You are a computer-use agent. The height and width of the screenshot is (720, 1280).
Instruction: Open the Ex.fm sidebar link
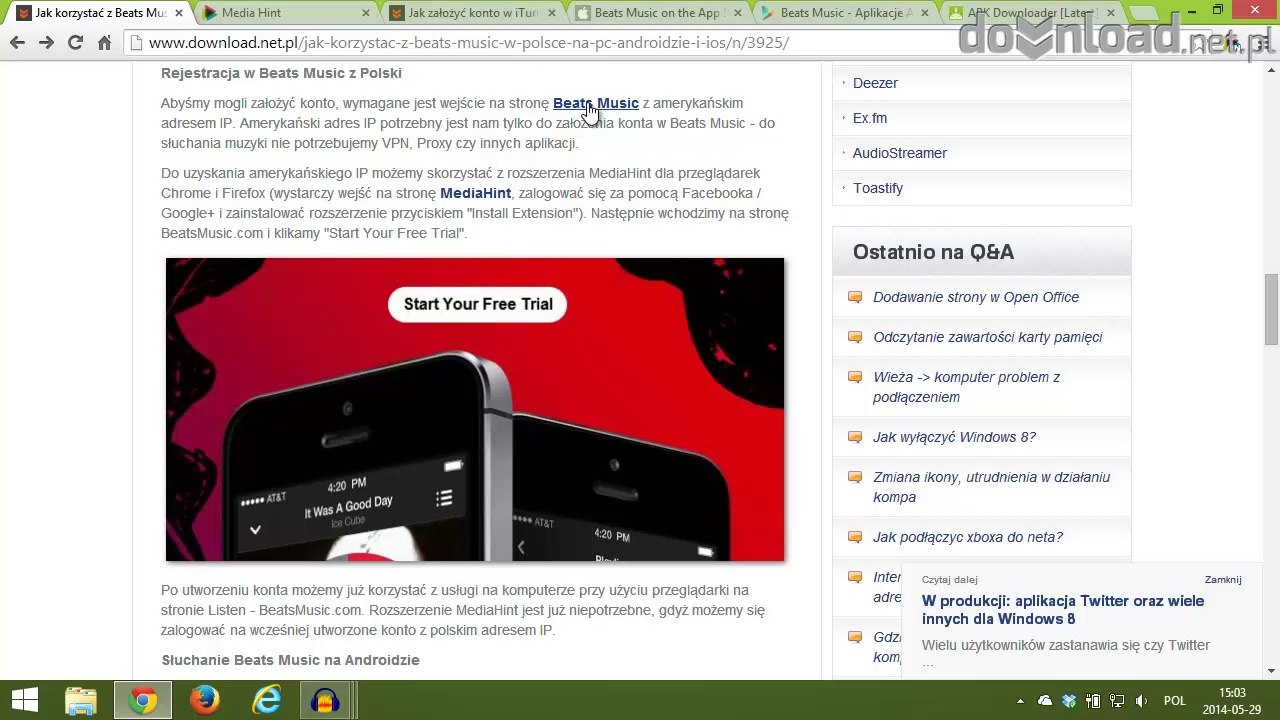pos(870,118)
